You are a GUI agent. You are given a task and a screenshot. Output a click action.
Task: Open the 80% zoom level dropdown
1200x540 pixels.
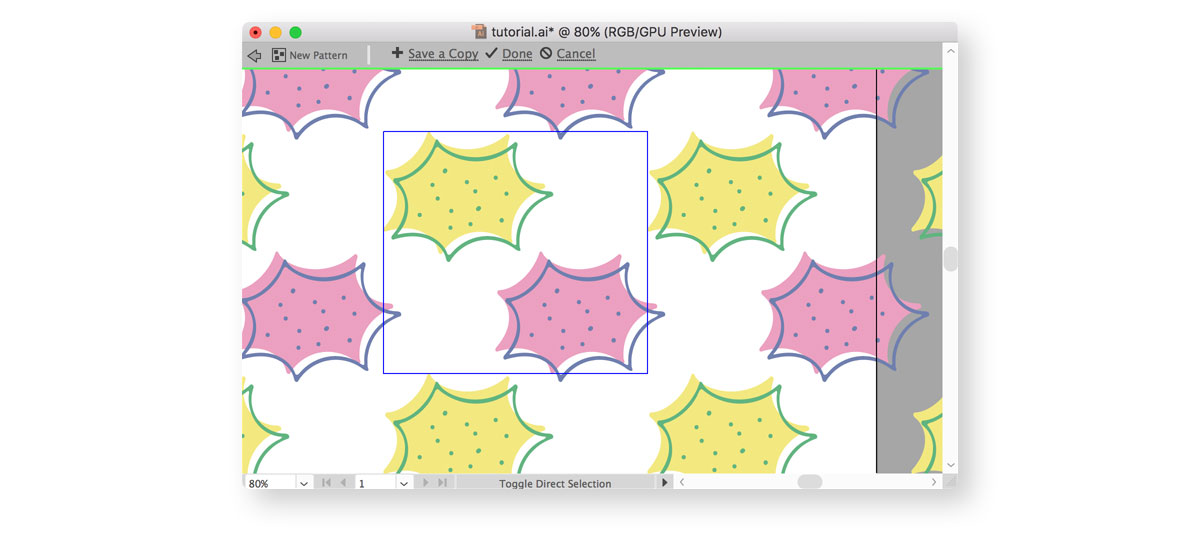[304, 483]
